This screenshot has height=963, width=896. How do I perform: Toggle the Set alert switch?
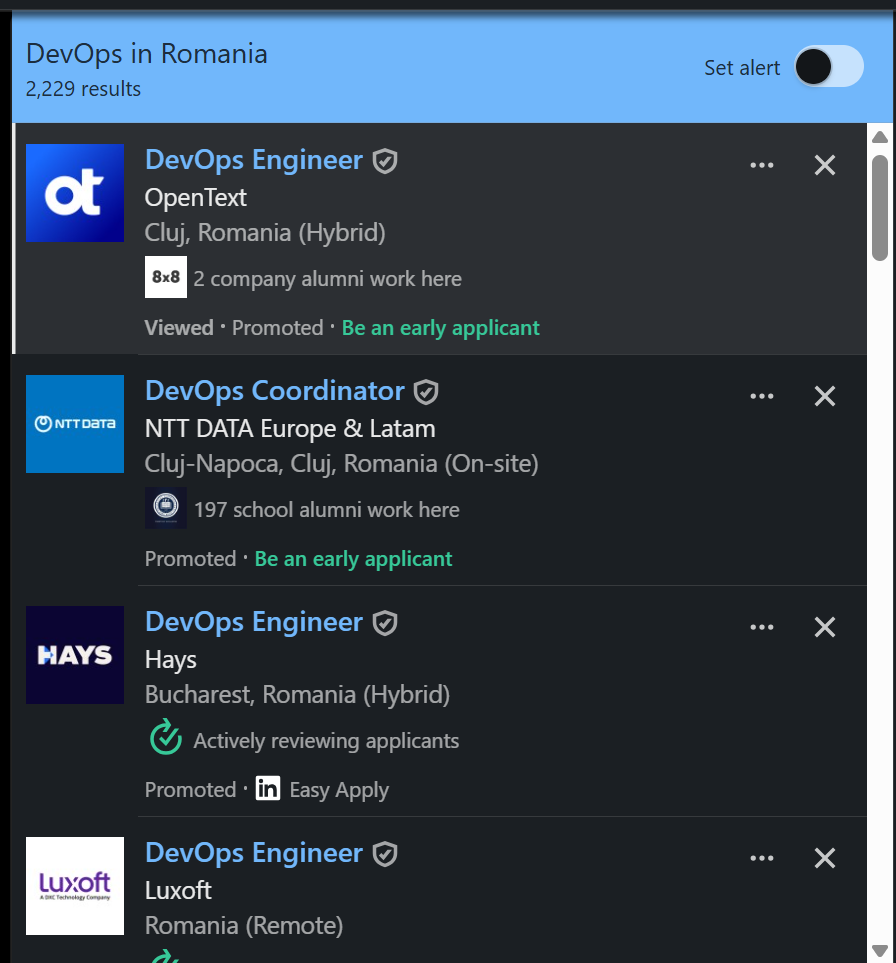pyautogui.click(x=829, y=66)
